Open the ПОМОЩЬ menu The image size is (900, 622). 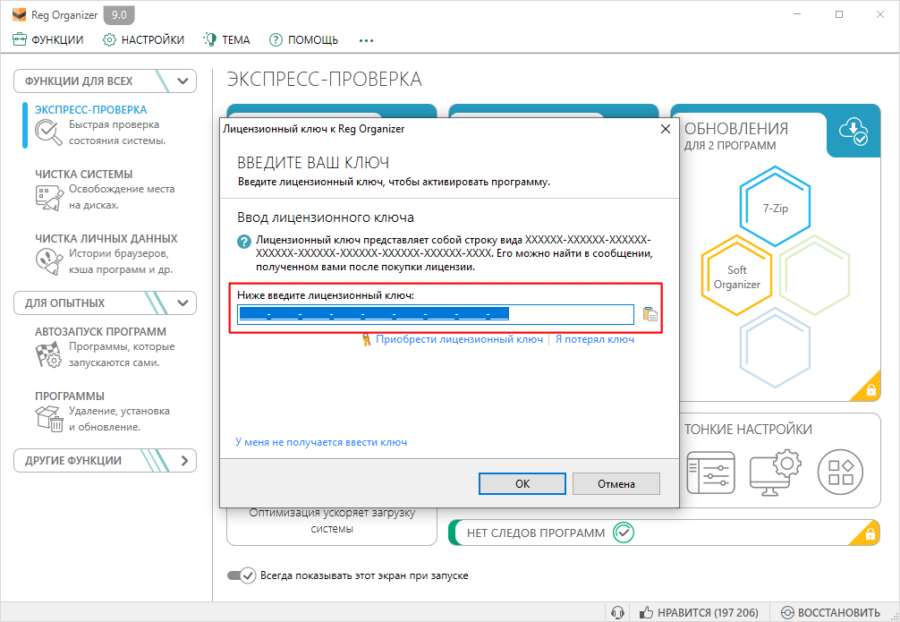point(304,40)
